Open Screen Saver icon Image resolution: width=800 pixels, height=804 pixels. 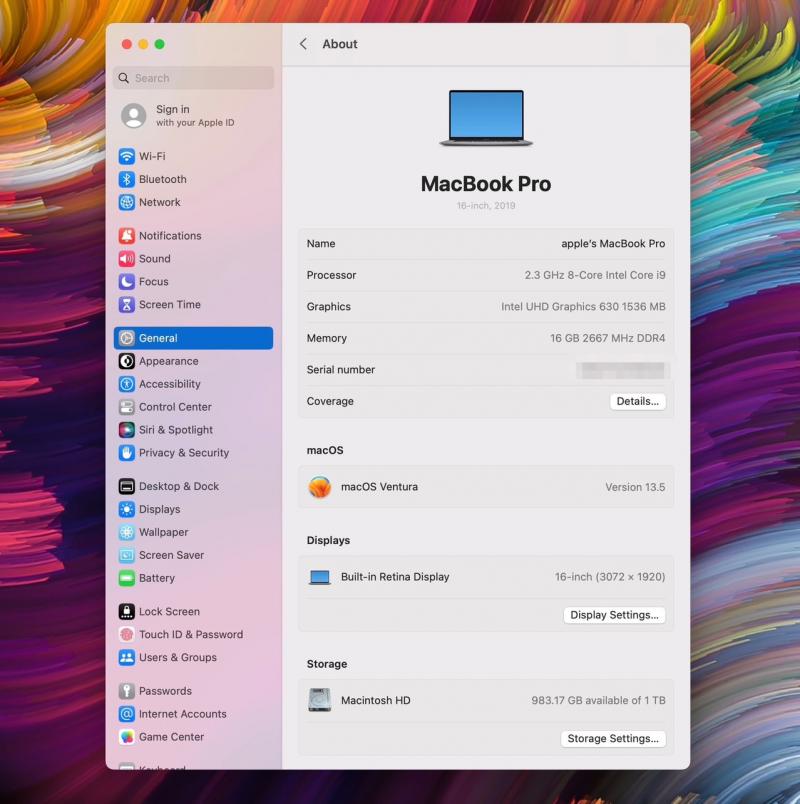coord(127,555)
